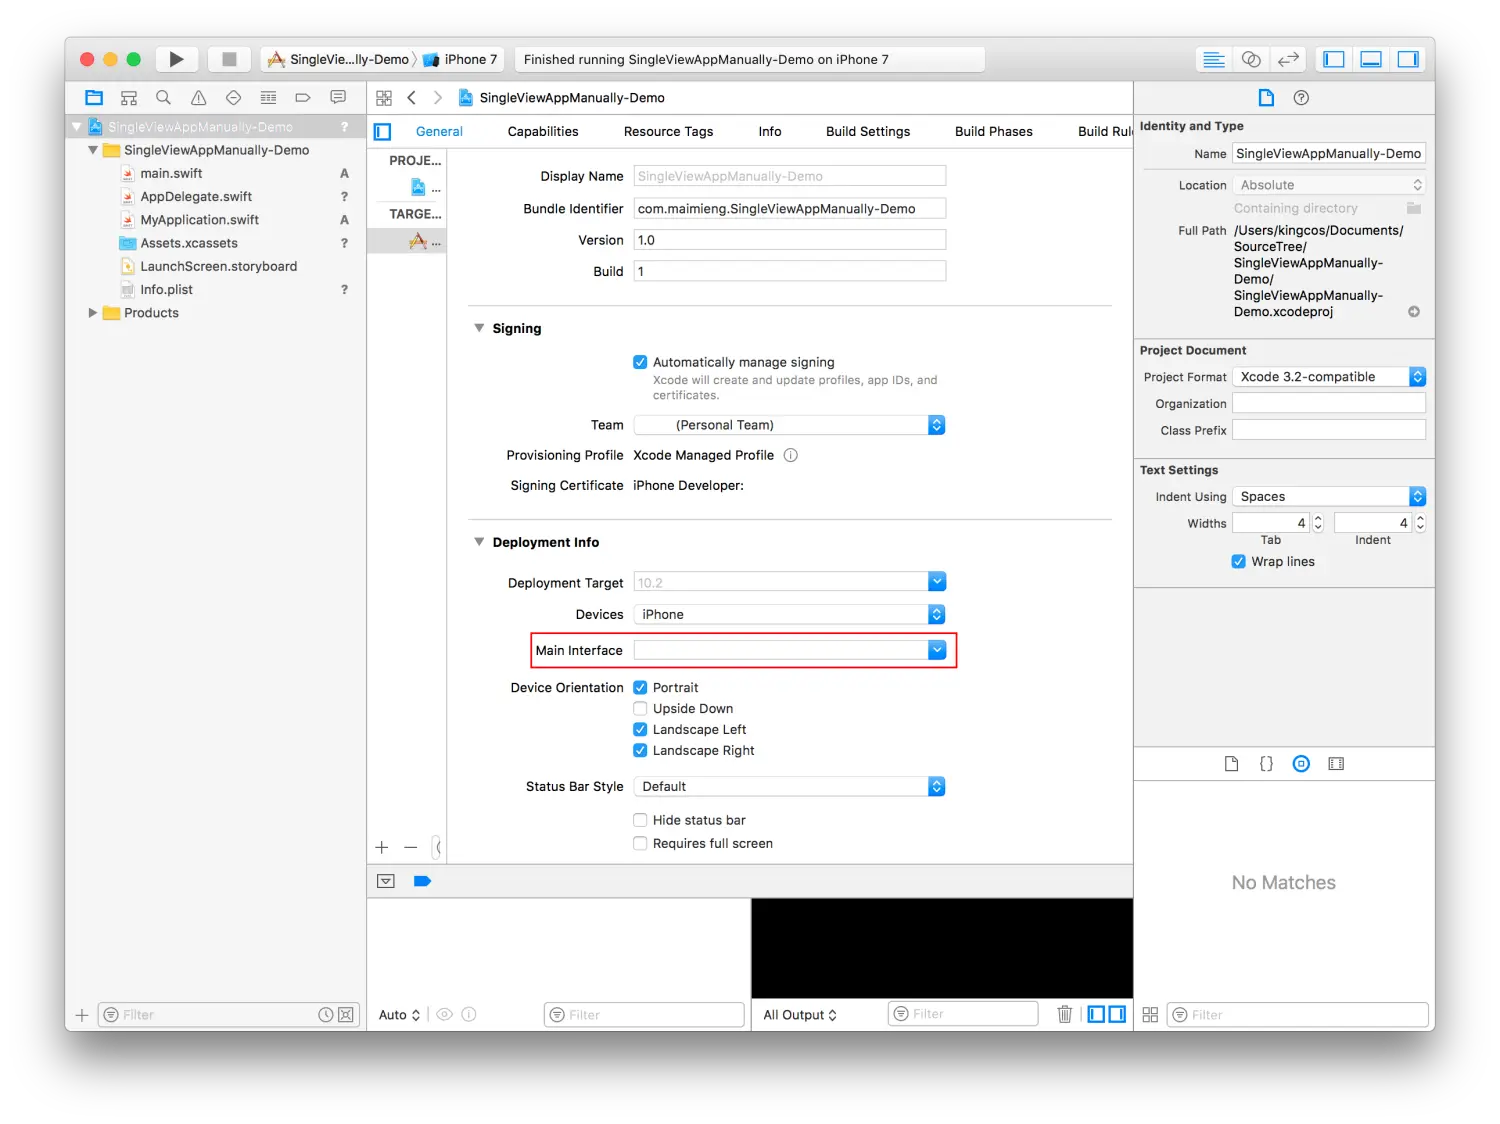1500x1124 pixels.
Task: Select the General tab
Action: 439,131
